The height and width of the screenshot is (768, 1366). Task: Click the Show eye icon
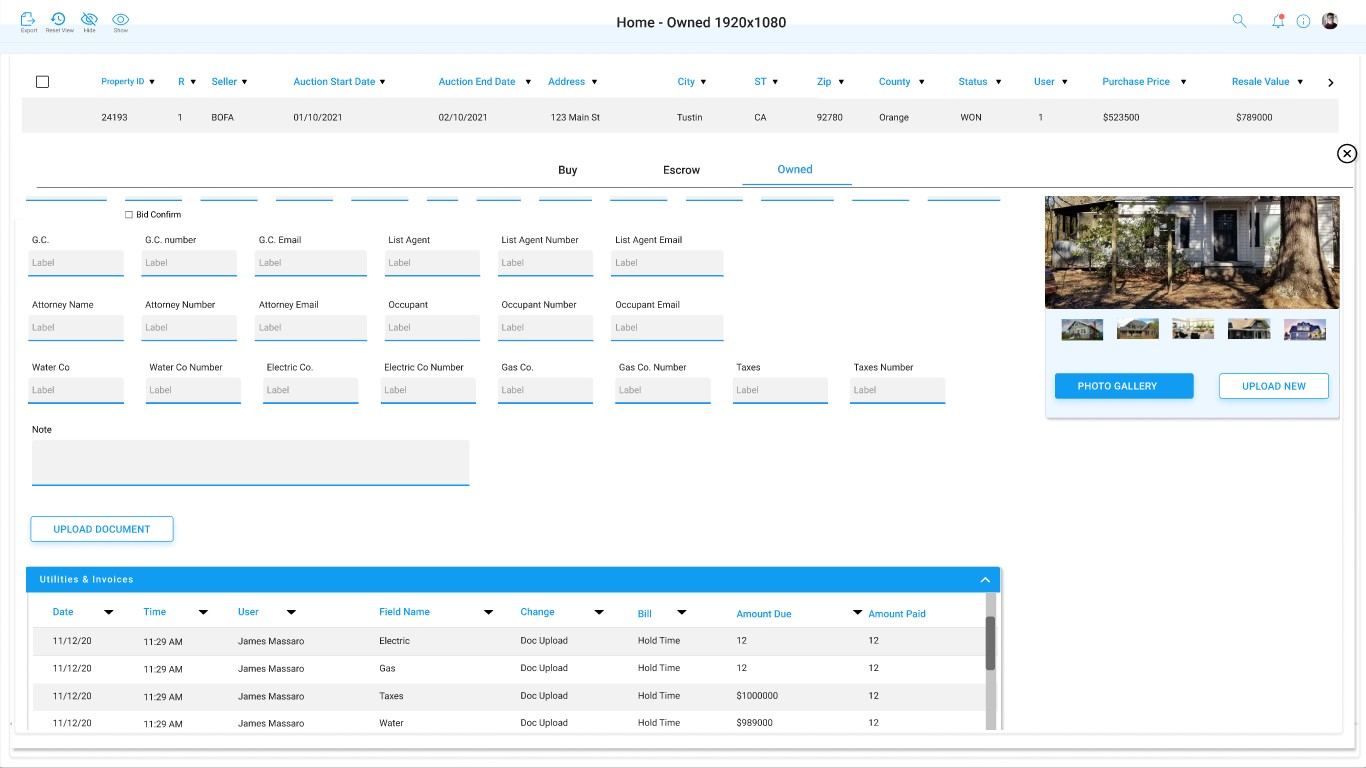click(x=121, y=19)
